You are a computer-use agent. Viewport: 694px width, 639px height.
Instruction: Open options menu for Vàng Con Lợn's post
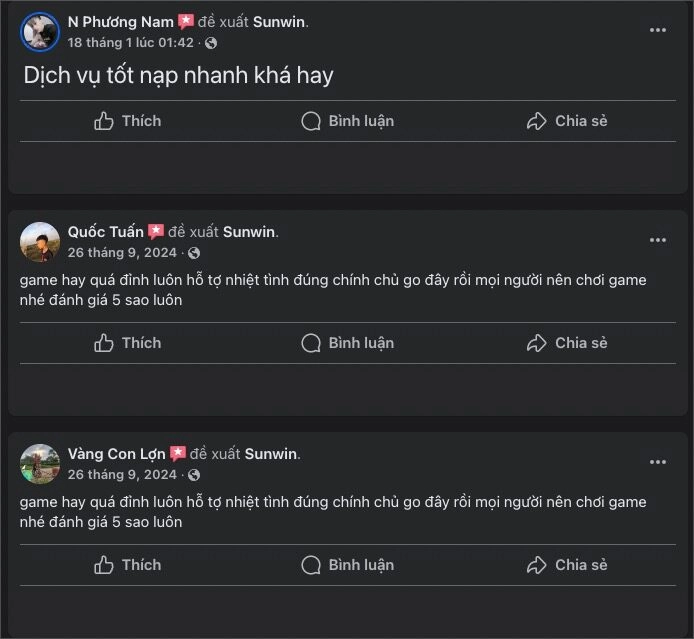[x=657, y=462]
